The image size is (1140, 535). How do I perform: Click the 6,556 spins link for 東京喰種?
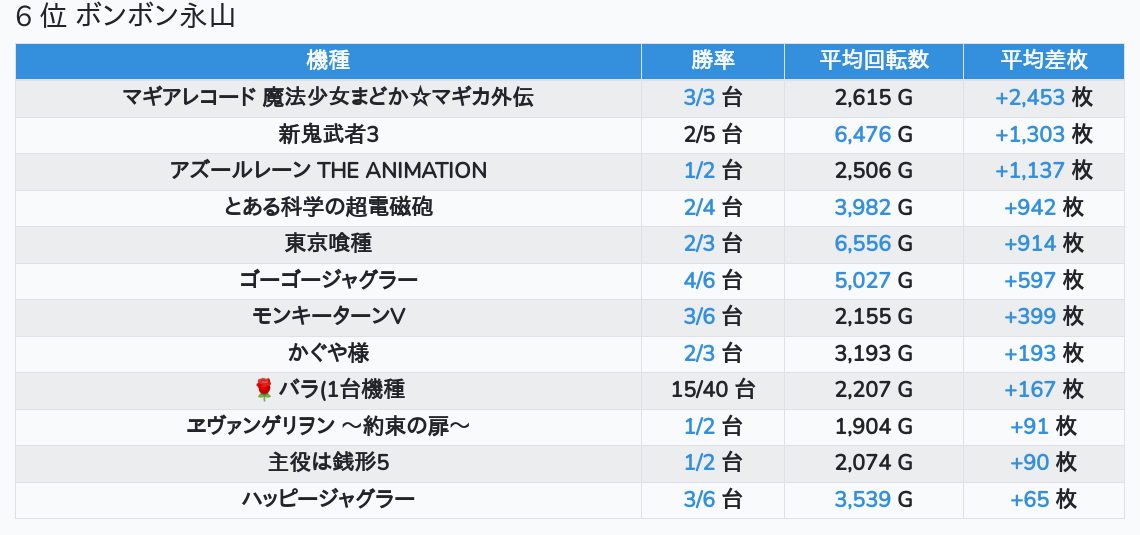862,244
